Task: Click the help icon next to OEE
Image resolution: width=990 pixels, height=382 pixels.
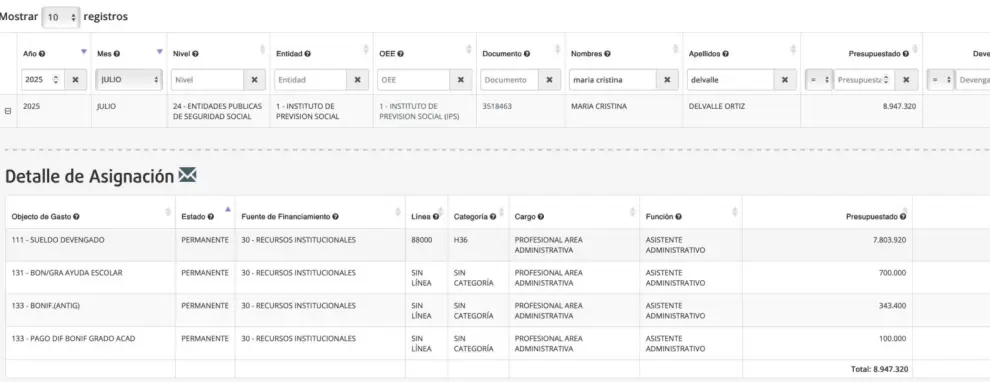Action: 401,54
